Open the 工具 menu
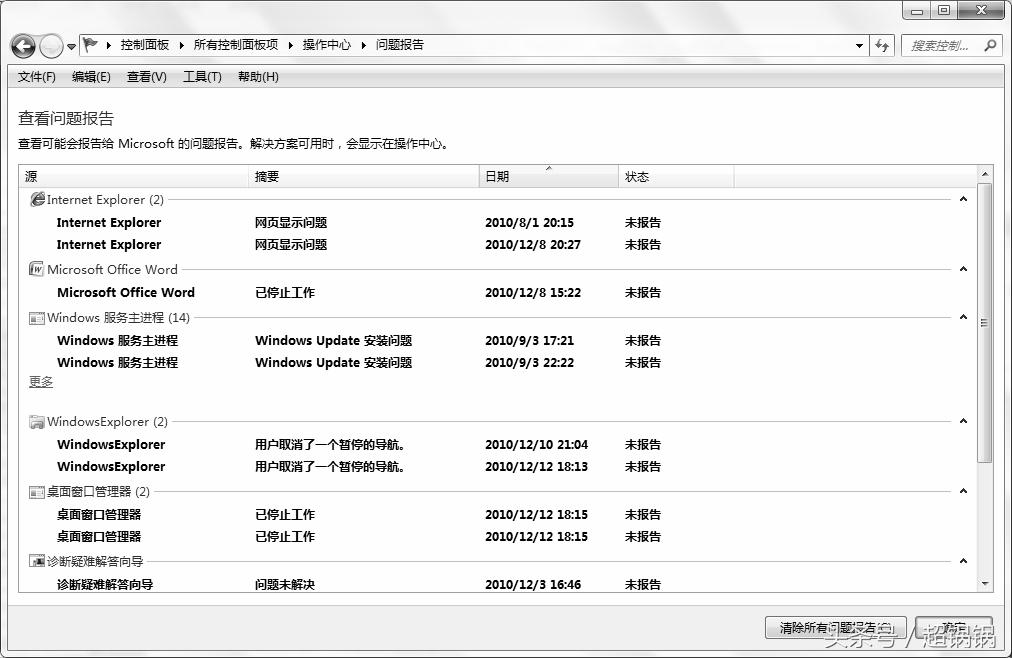The image size is (1012, 658). click(201, 77)
